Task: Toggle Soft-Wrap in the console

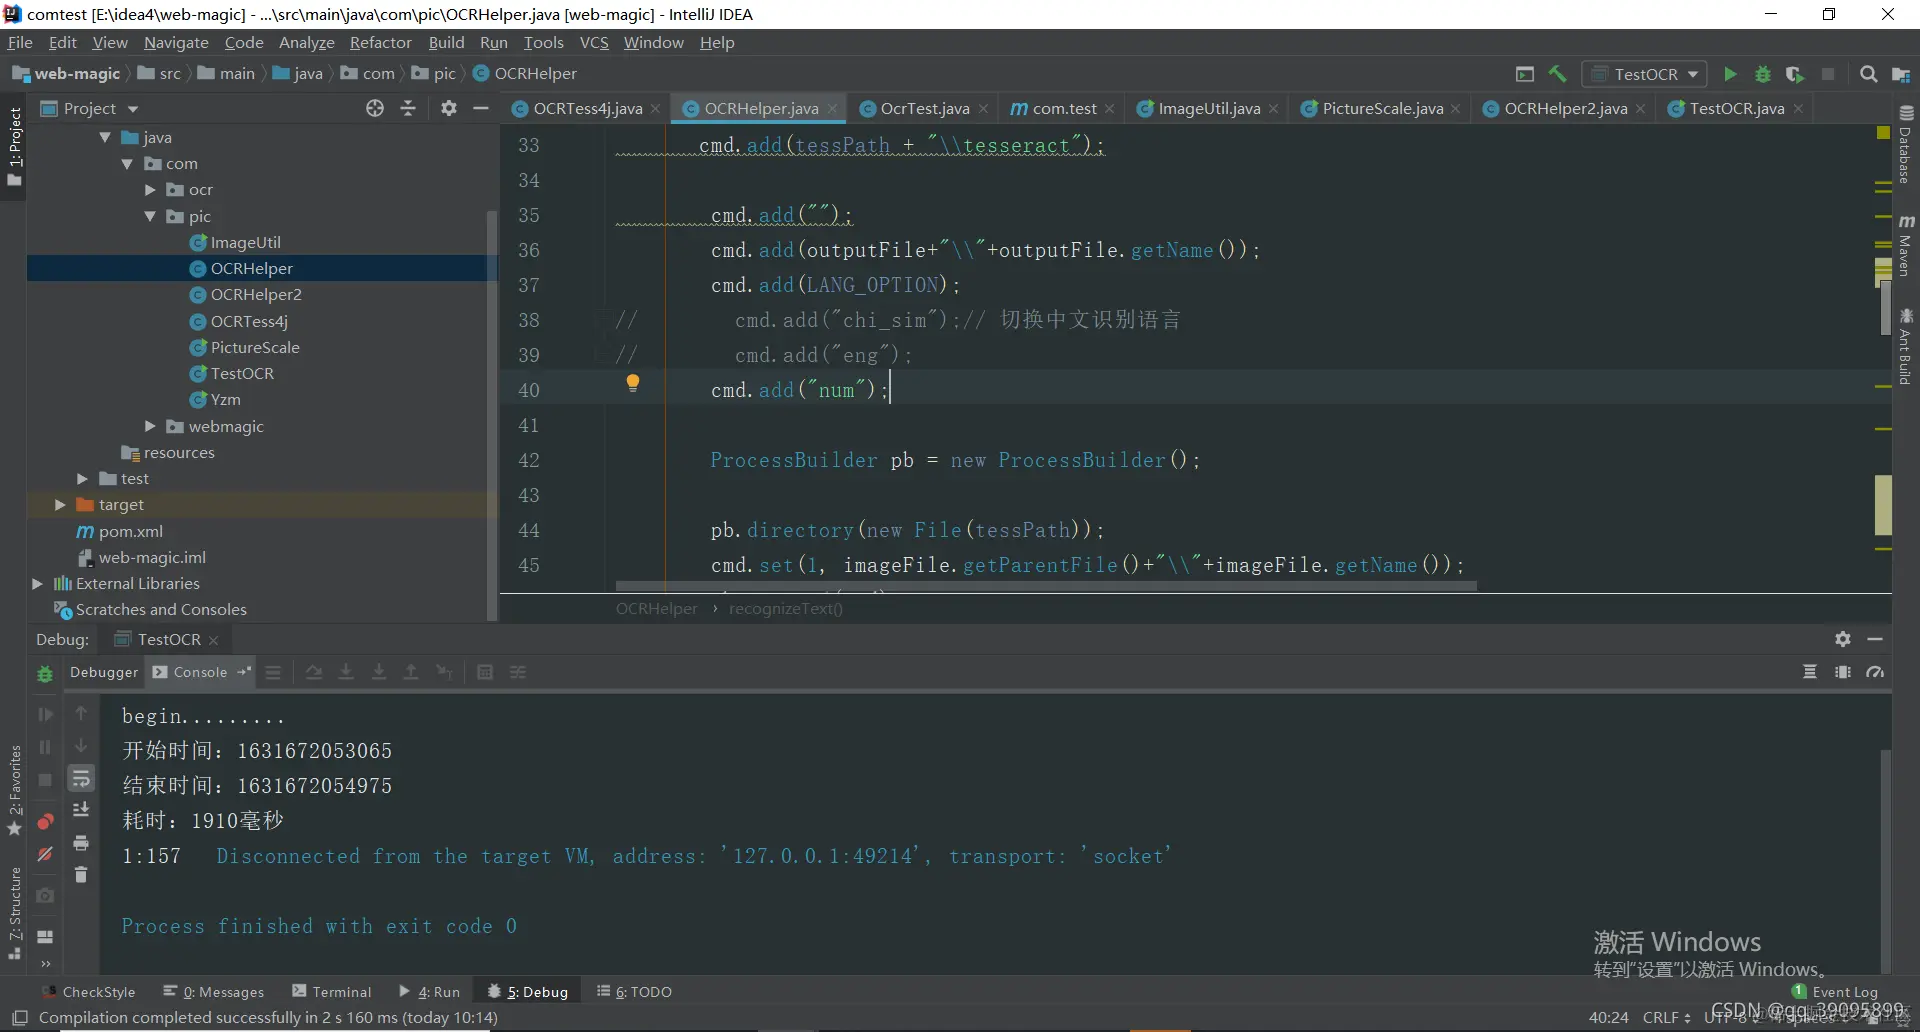Action: click(81, 778)
